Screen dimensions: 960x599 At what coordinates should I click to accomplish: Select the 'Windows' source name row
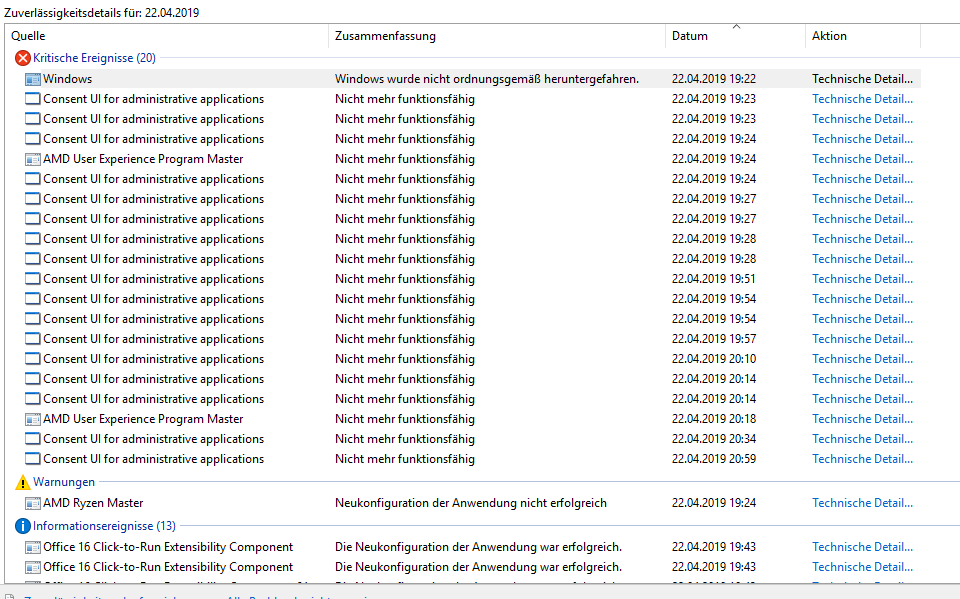pos(67,79)
